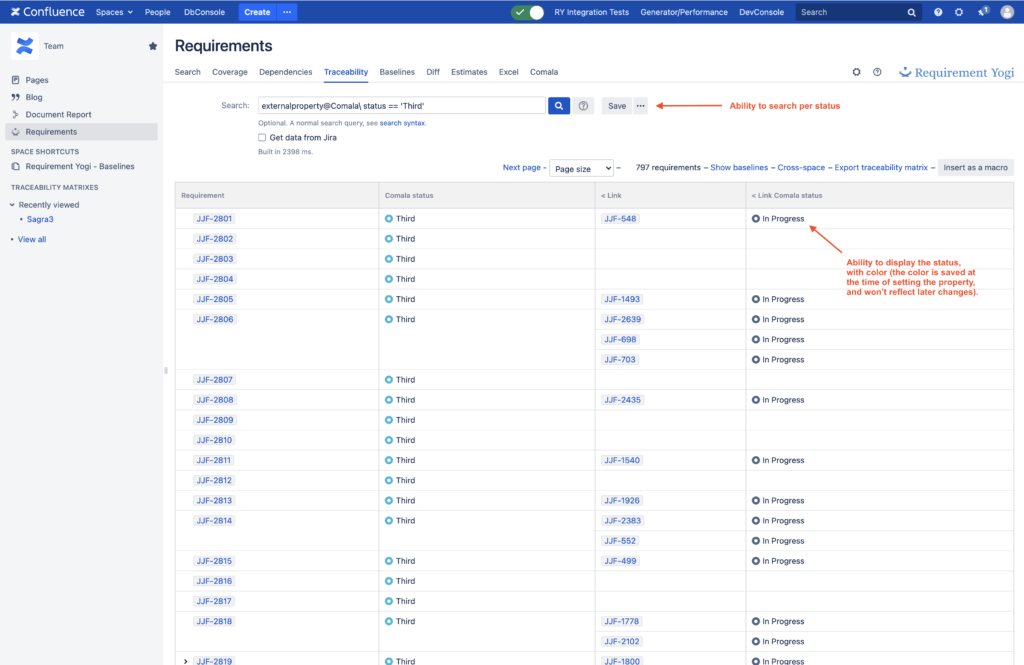Open the Page size dropdown

pyautogui.click(x=584, y=167)
